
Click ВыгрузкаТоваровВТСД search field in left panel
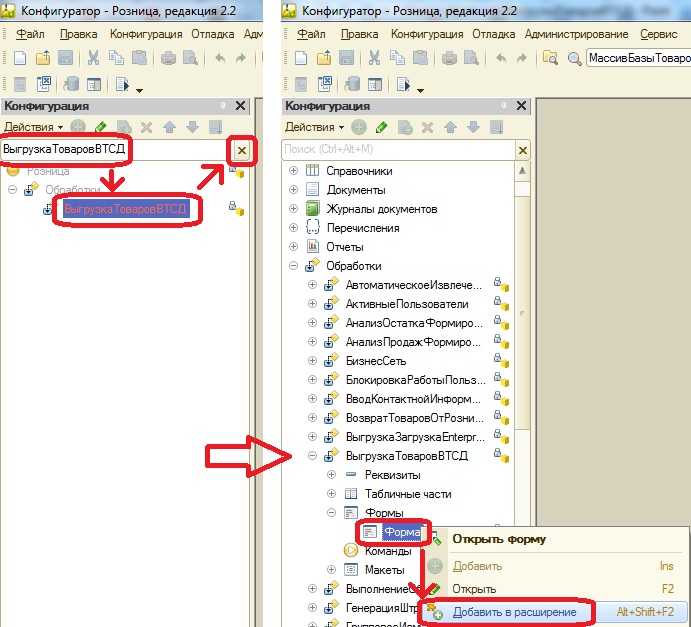(116, 149)
